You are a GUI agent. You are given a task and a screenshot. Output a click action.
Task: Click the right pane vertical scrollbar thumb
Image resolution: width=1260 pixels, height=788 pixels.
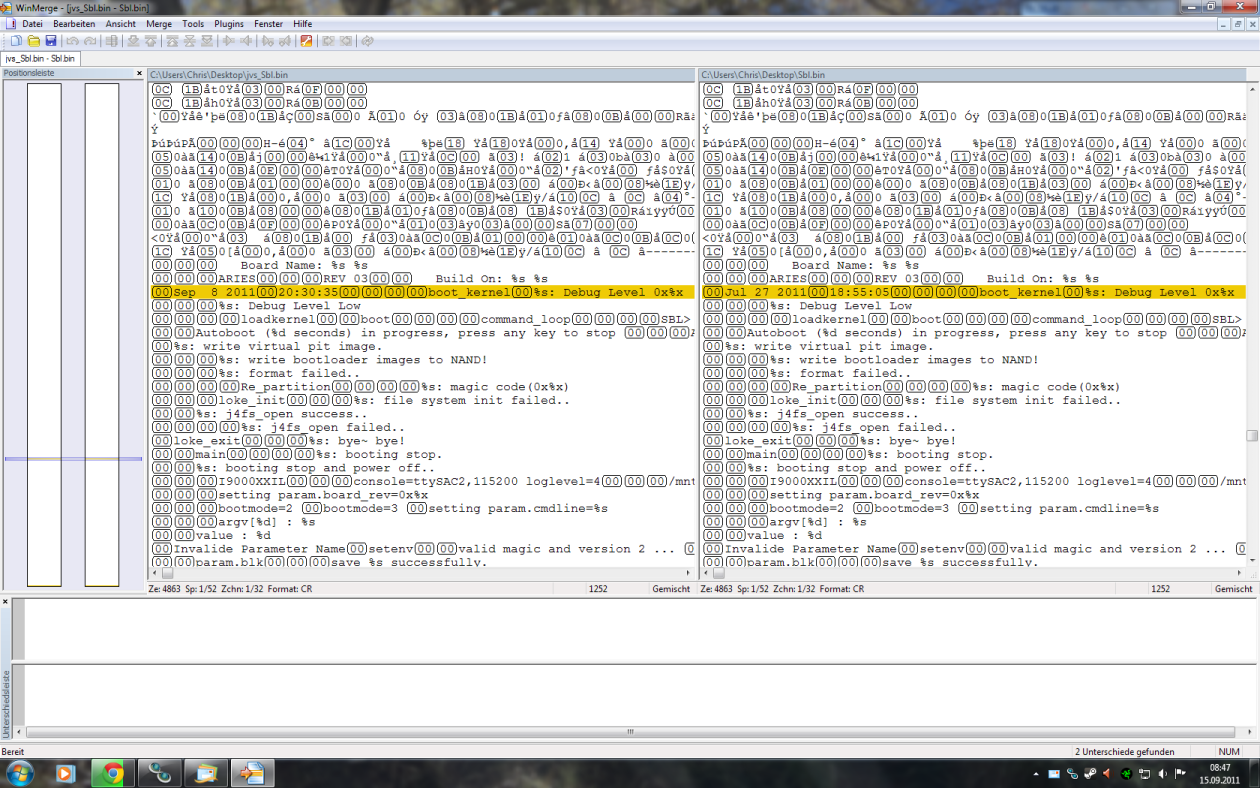point(1251,435)
